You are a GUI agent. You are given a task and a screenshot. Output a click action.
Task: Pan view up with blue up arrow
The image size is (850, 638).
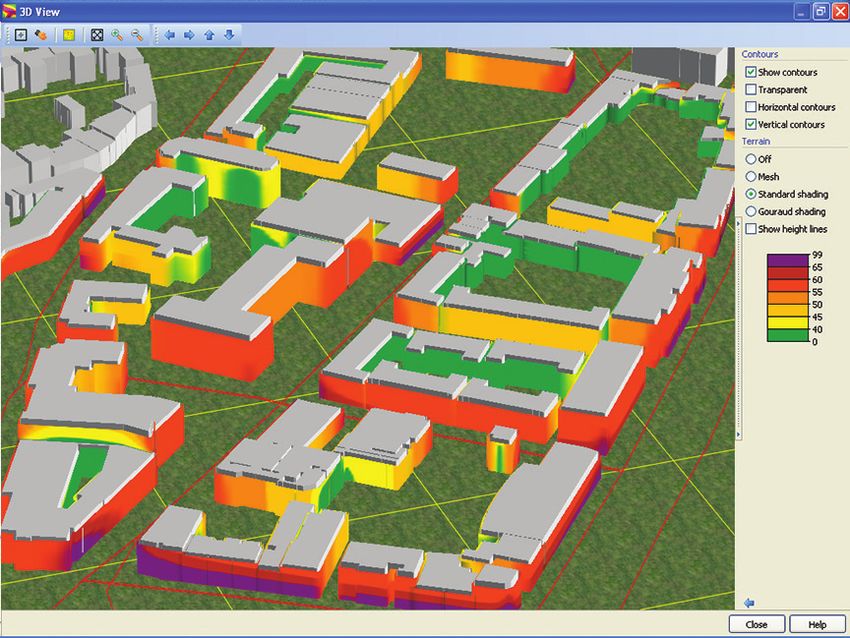209,35
